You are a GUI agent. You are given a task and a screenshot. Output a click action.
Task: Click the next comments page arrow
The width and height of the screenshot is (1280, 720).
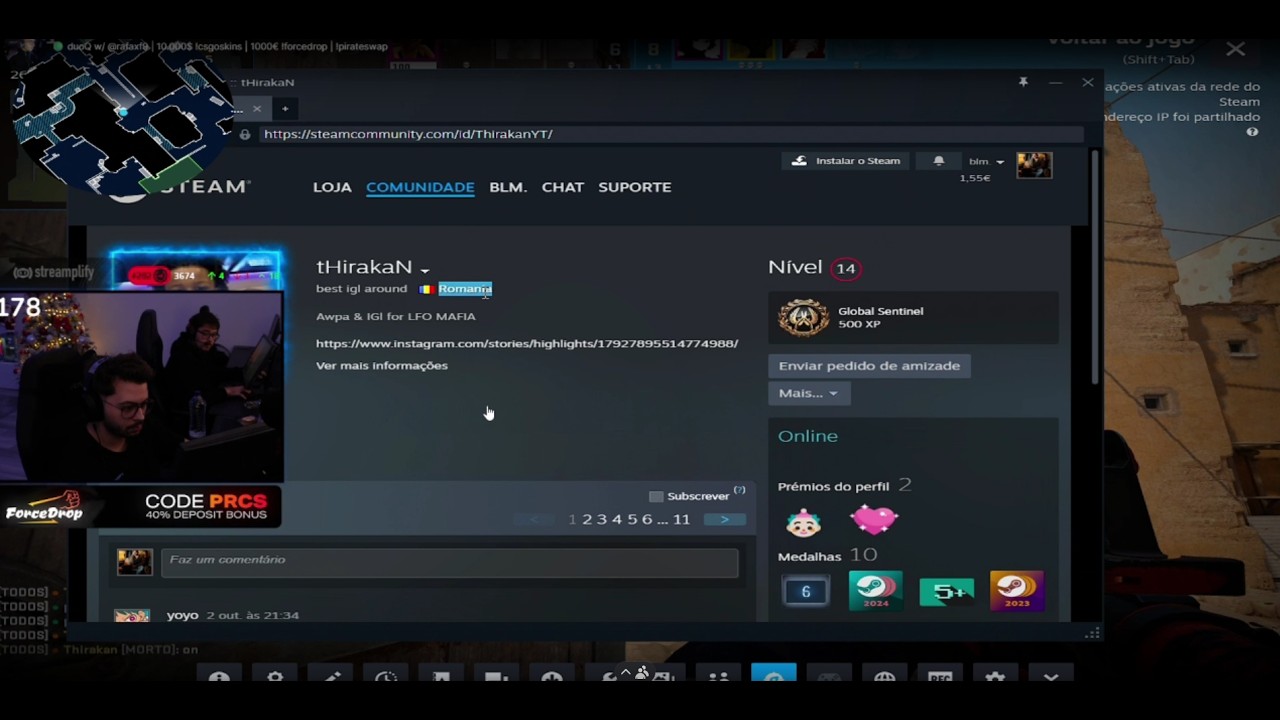pyautogui.click(x=724, y=520)
